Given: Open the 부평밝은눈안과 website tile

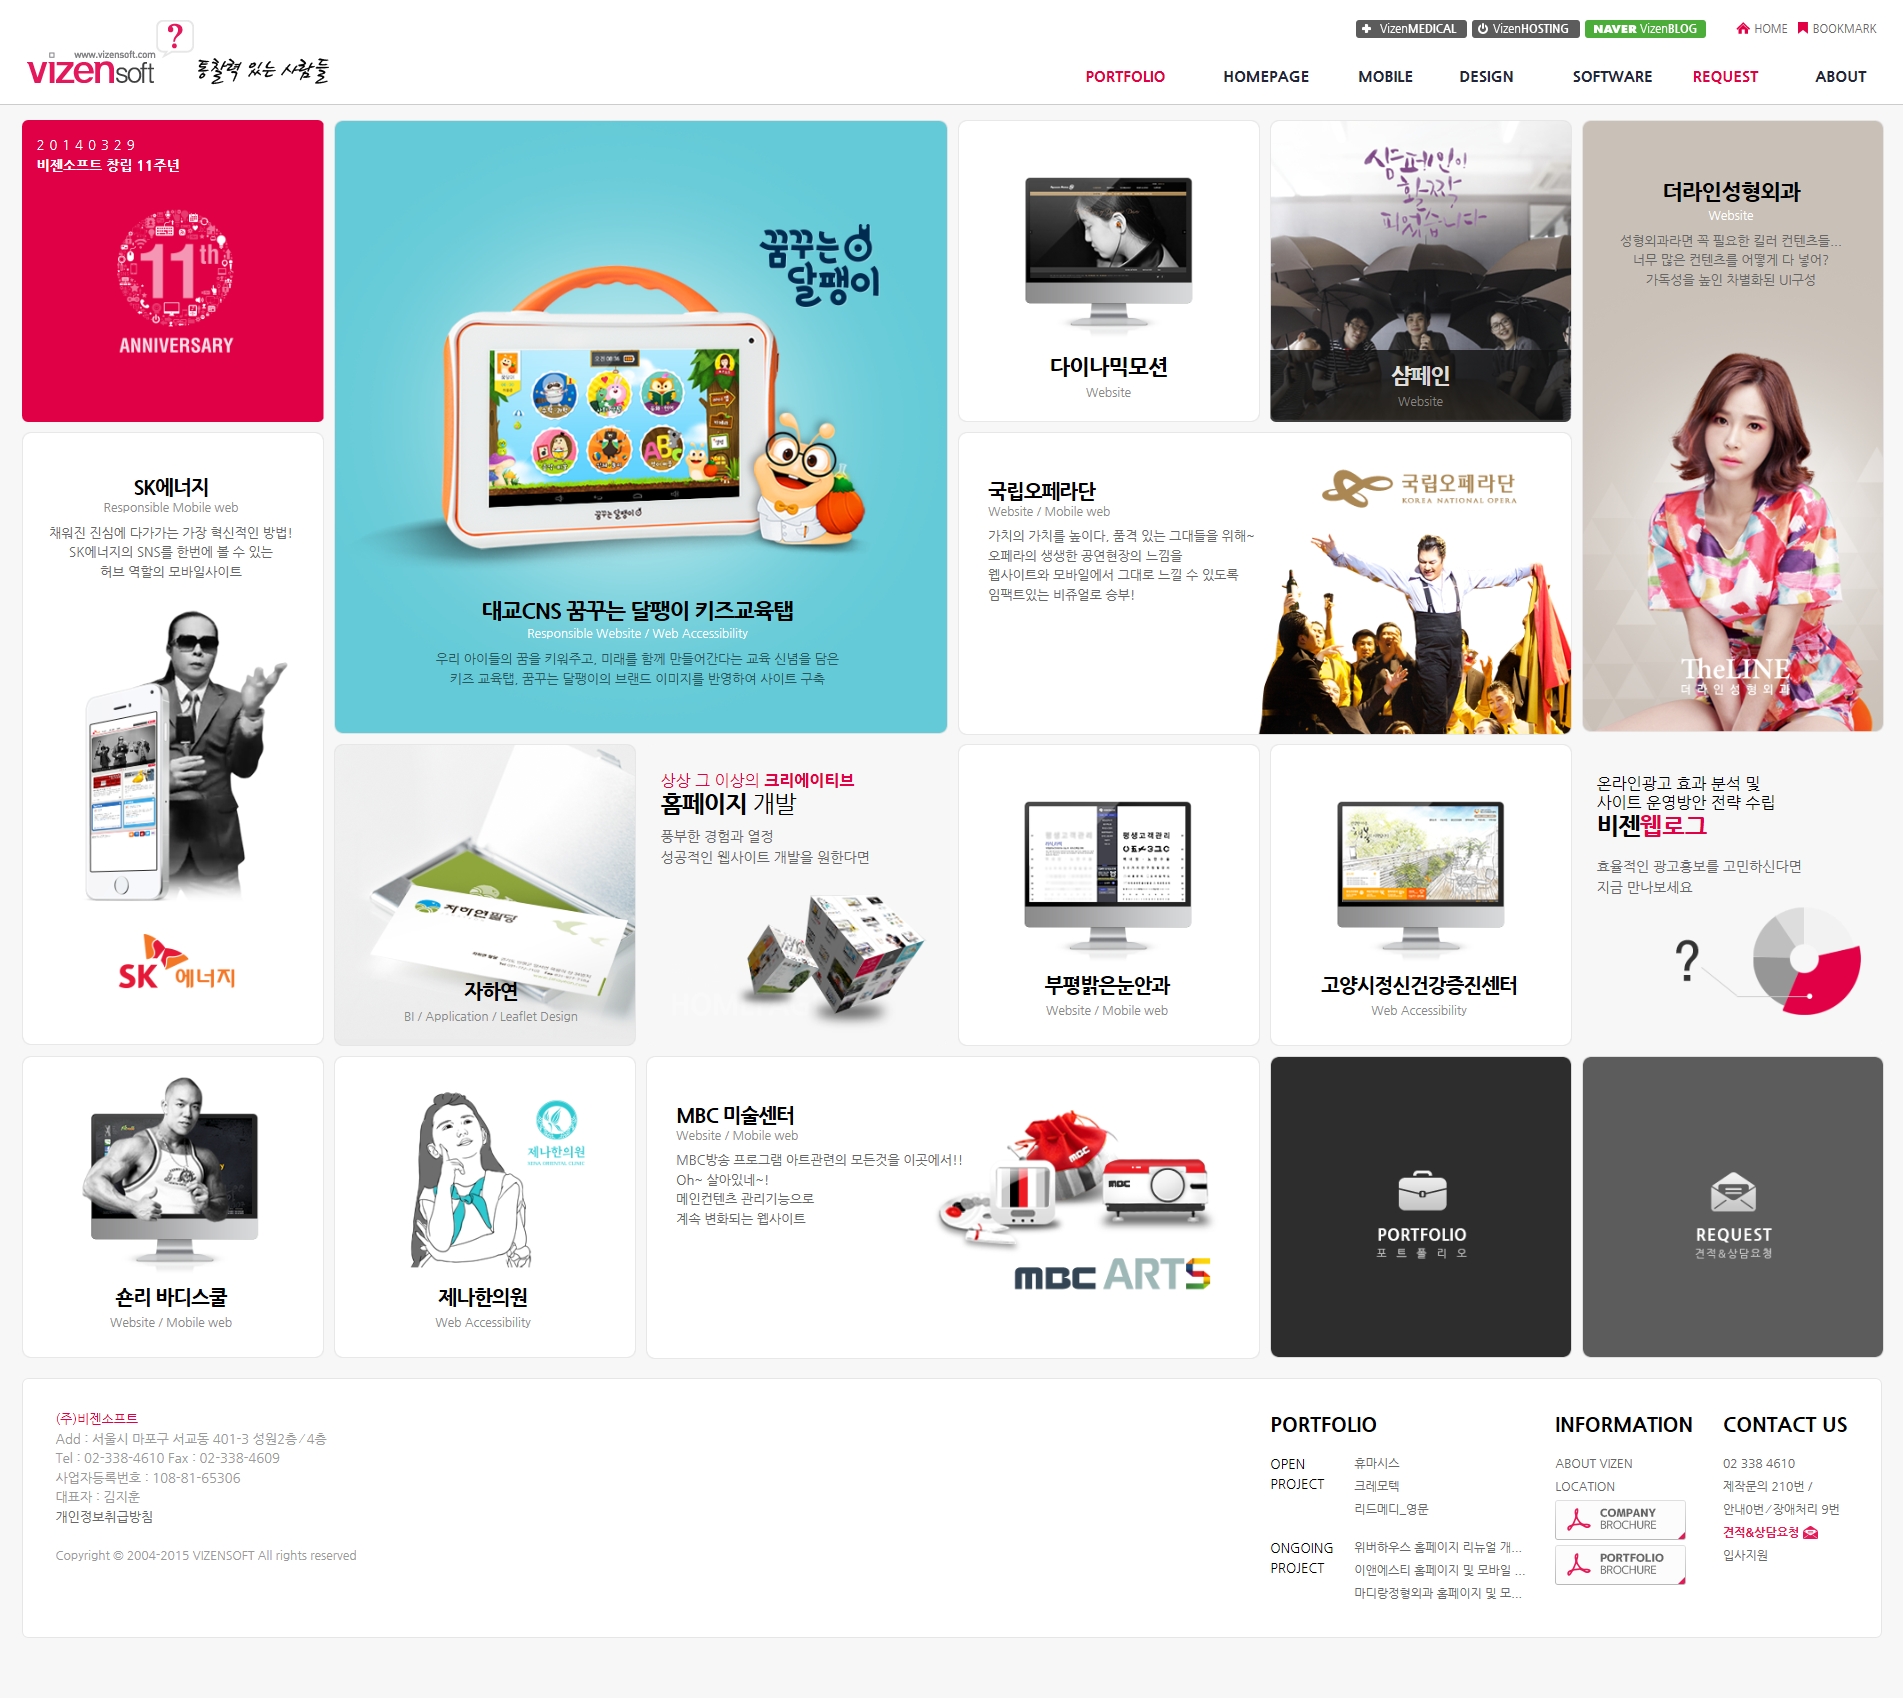Looking at the screenshot, I should coord(1109,895).
